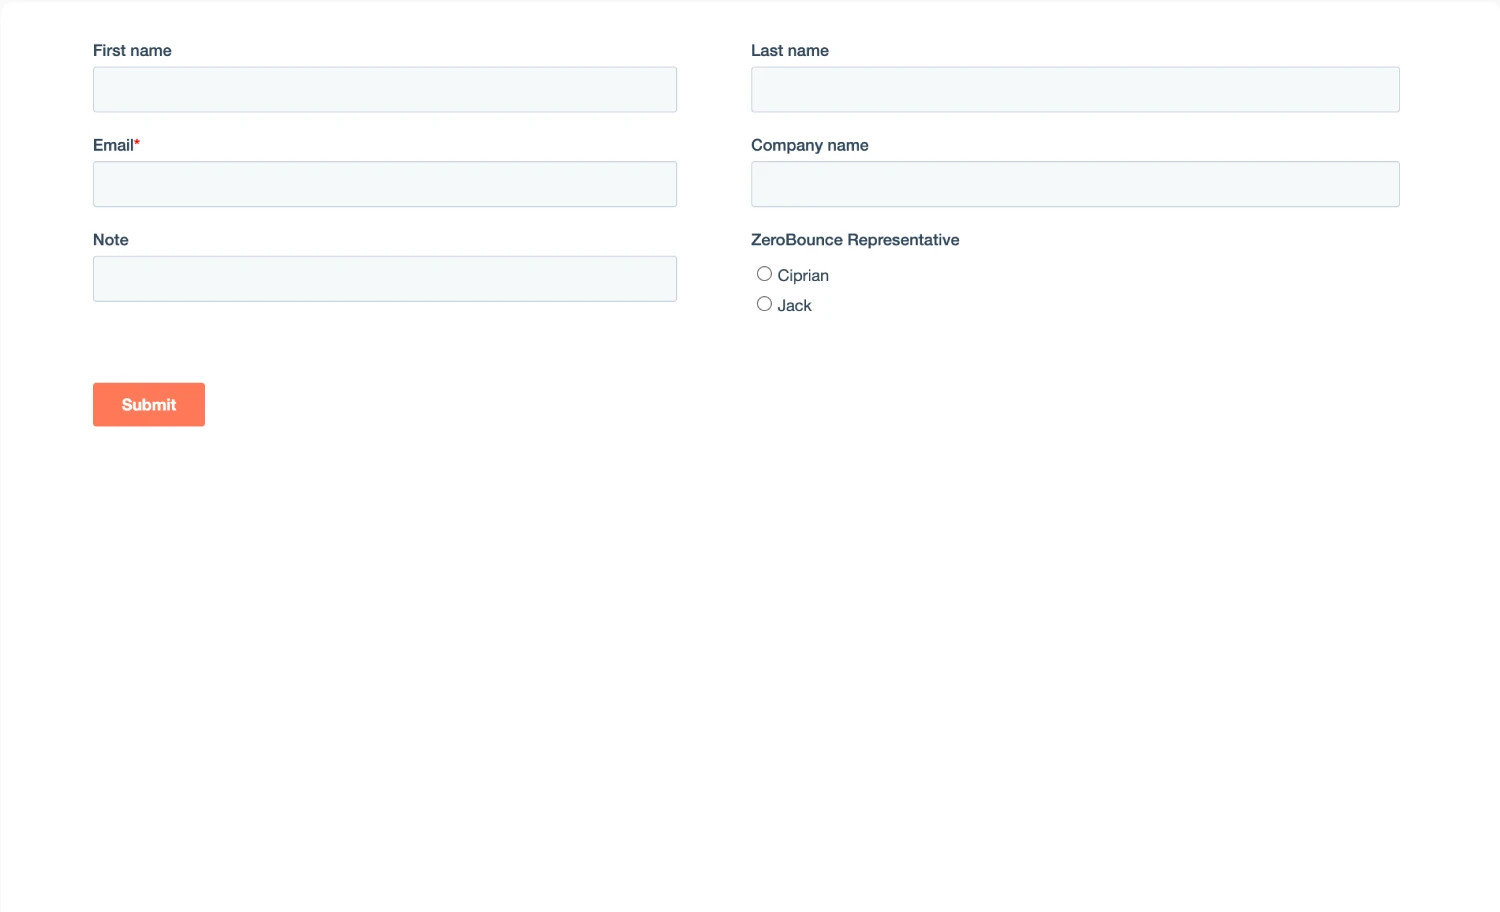The height and width of the screenshot is (912, 1500).
Task: Click inside the Last name field
Action: [x=1075, y=89]
